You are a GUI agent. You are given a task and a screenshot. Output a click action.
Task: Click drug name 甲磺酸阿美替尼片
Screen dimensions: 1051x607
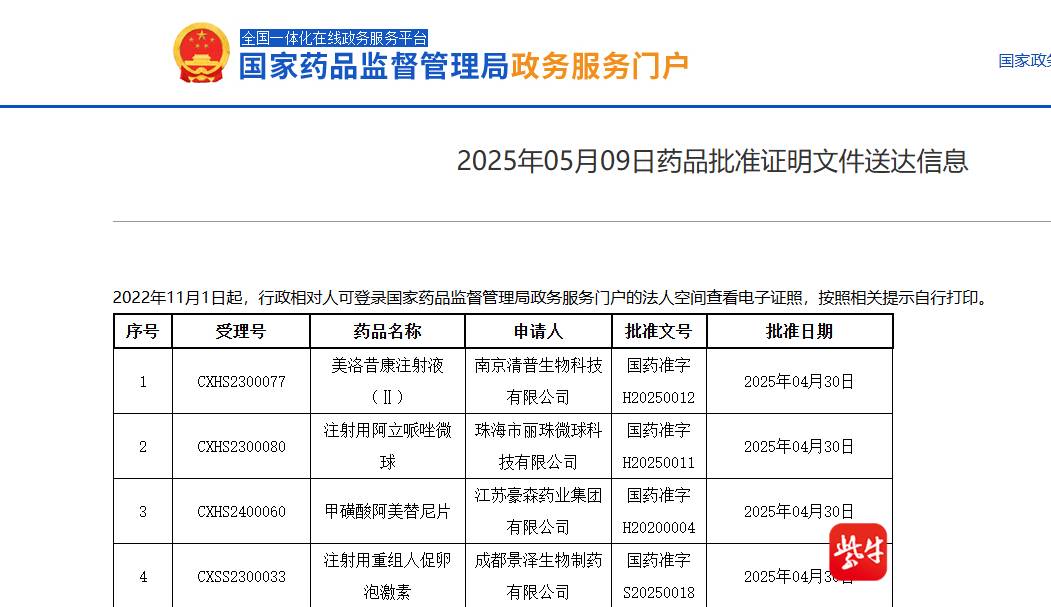tap(387, 512)
